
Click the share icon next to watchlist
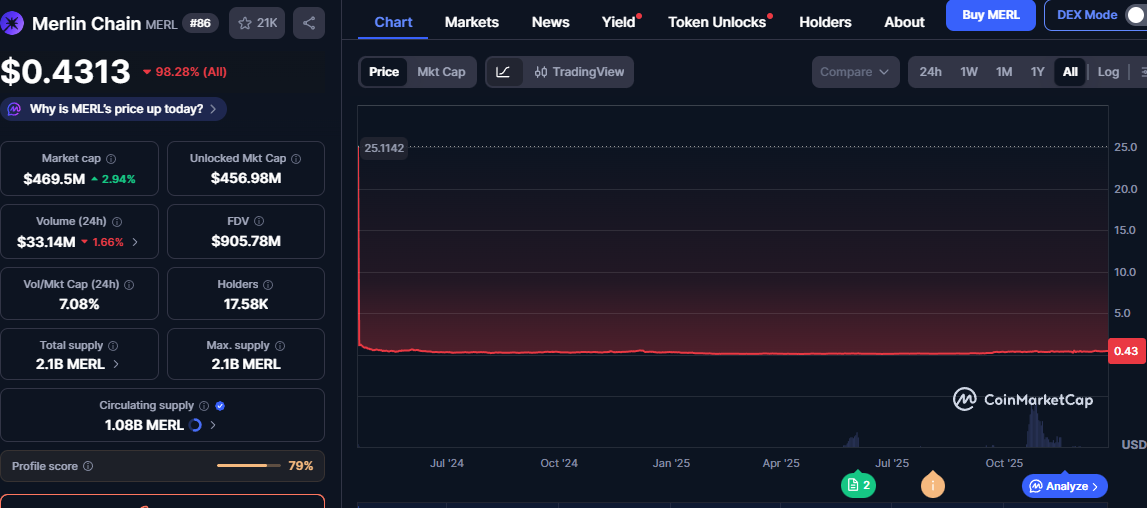(309, 23)
